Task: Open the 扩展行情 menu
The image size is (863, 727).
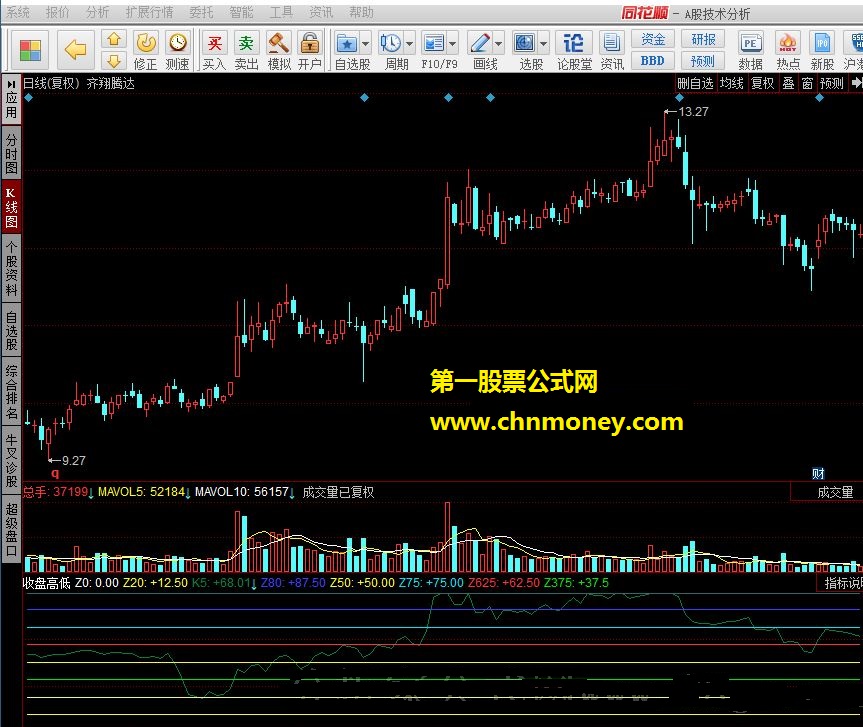Action: (x=149, y=12)
